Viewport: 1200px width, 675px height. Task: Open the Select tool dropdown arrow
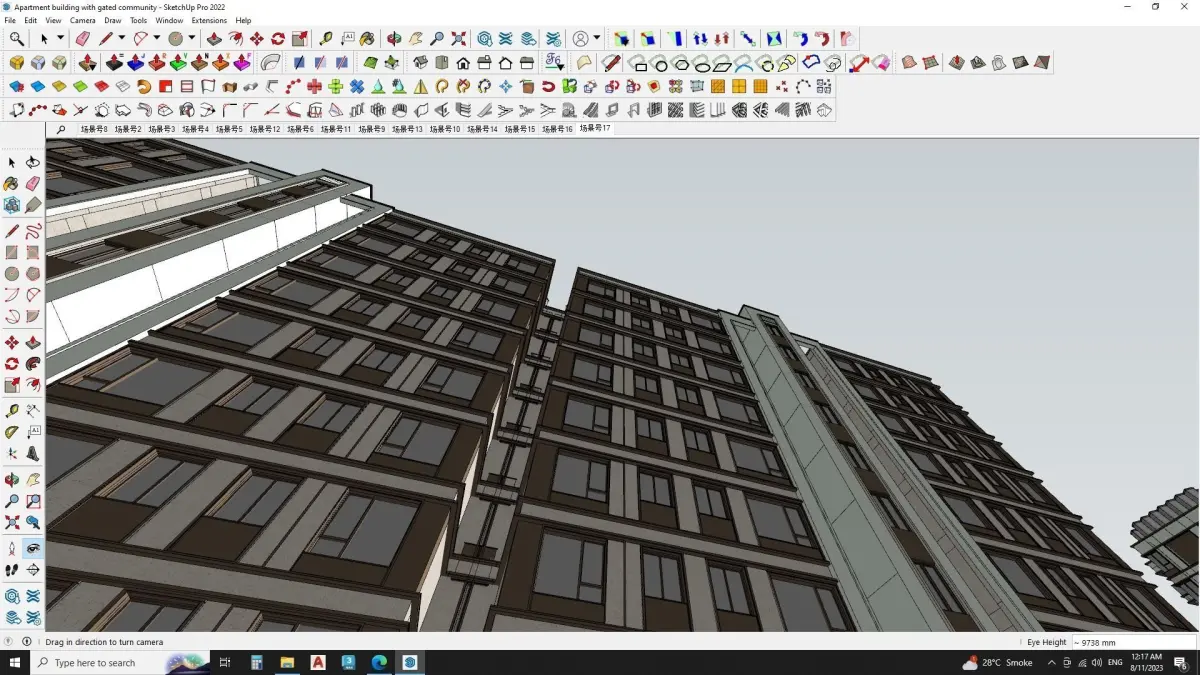coord(60,38)
